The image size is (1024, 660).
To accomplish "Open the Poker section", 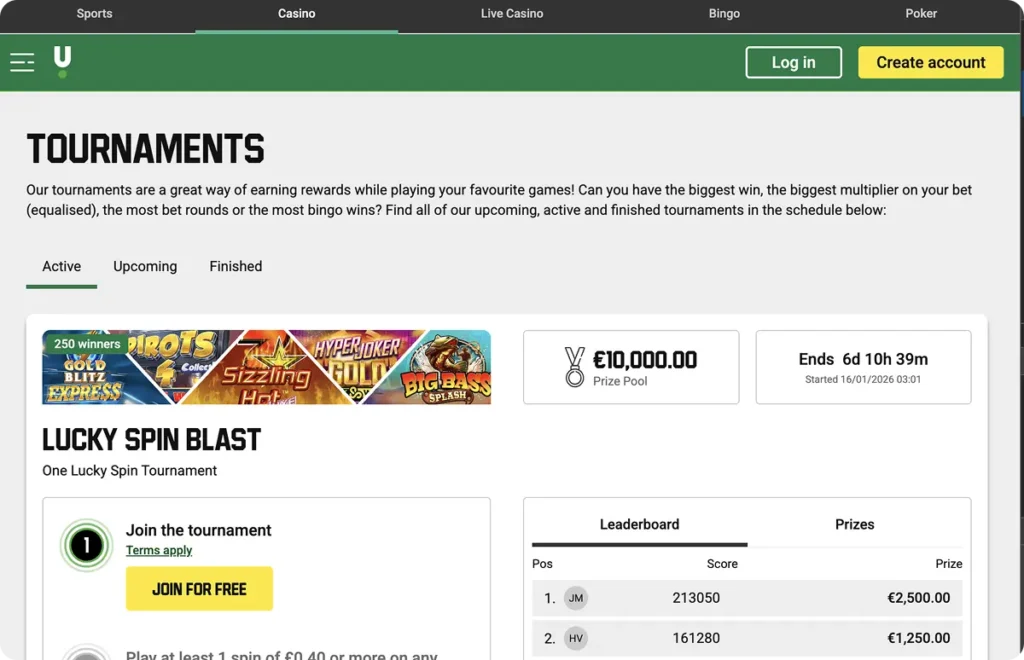I will 920,14.
